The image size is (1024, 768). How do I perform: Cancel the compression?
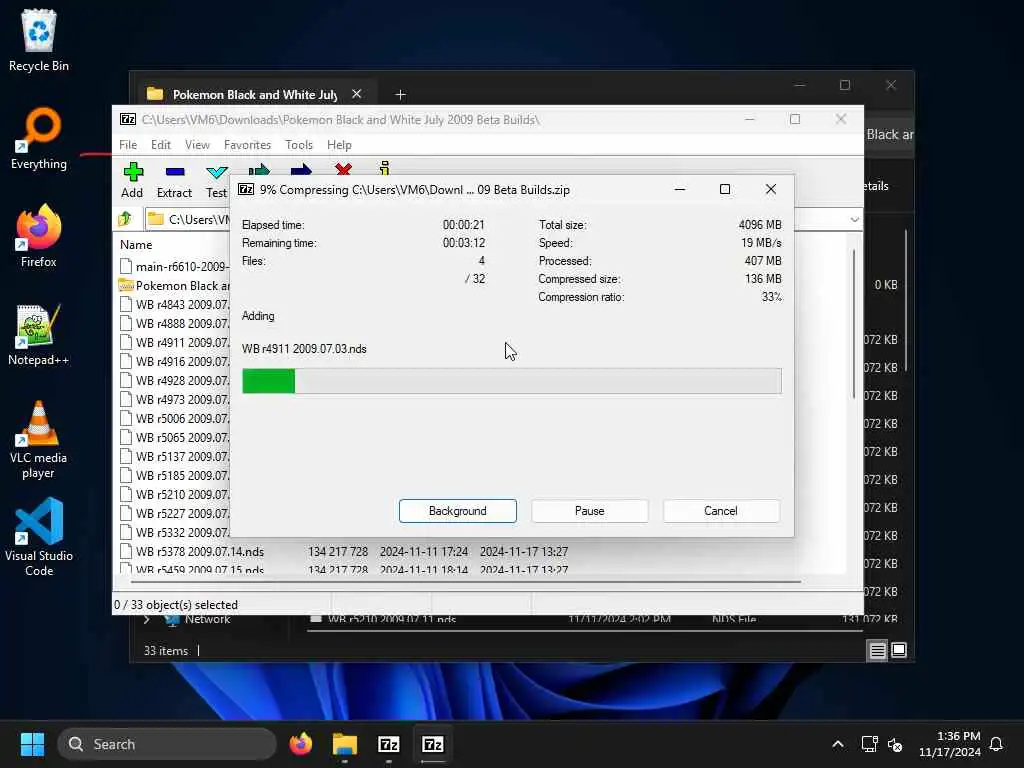(x=721, y=511)
